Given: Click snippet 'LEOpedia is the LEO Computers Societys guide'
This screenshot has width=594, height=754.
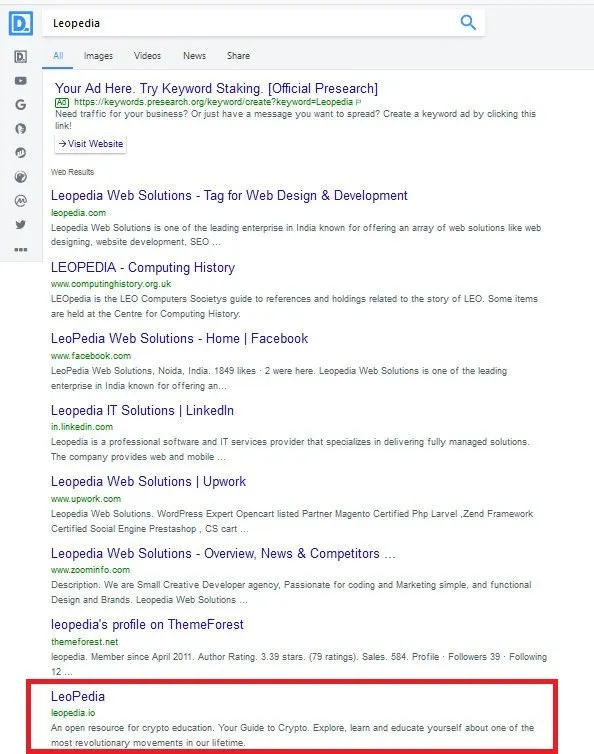Looking at the screenshot, I should [x=294, y=306].
